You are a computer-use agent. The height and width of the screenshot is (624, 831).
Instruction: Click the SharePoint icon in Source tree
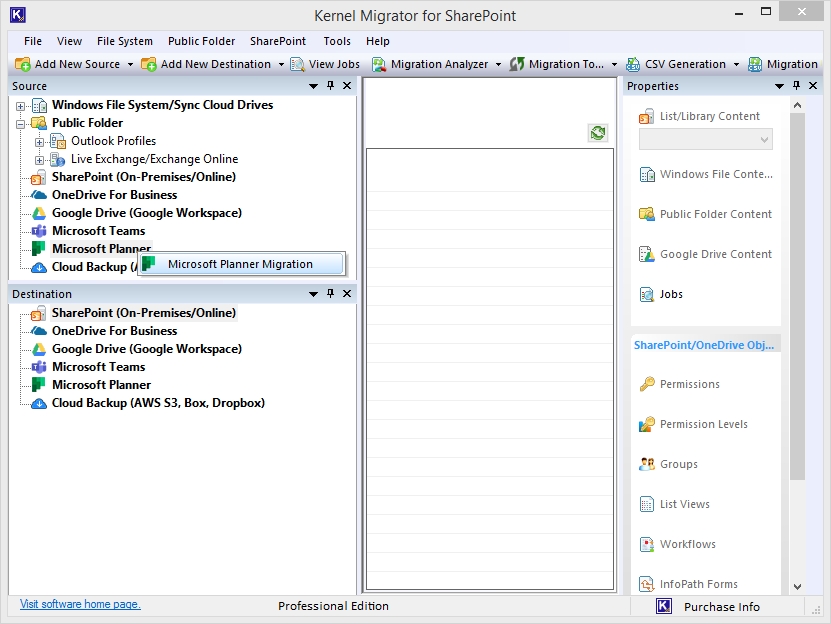38,178
